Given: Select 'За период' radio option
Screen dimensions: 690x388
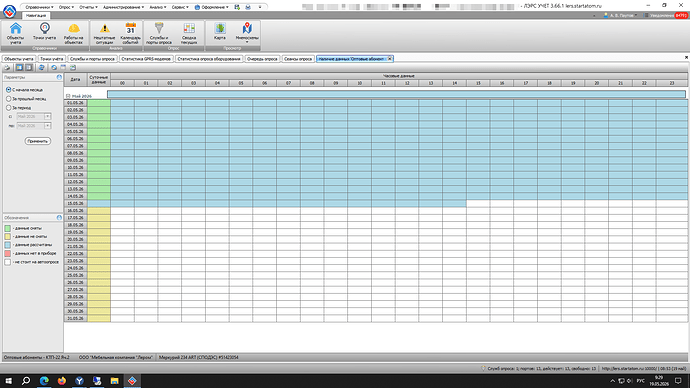Looking at the screenshot, I should [x=8, y=107].
